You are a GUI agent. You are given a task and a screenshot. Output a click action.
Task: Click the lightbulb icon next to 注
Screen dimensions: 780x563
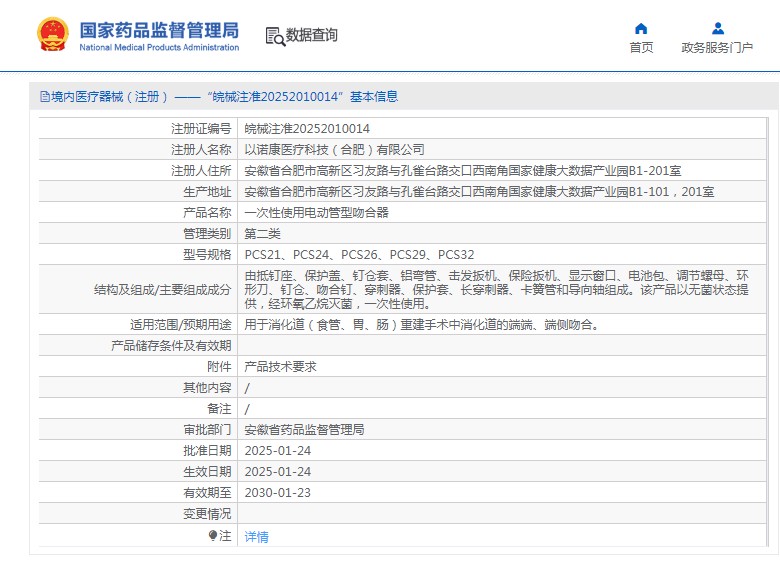pos(213,536)
